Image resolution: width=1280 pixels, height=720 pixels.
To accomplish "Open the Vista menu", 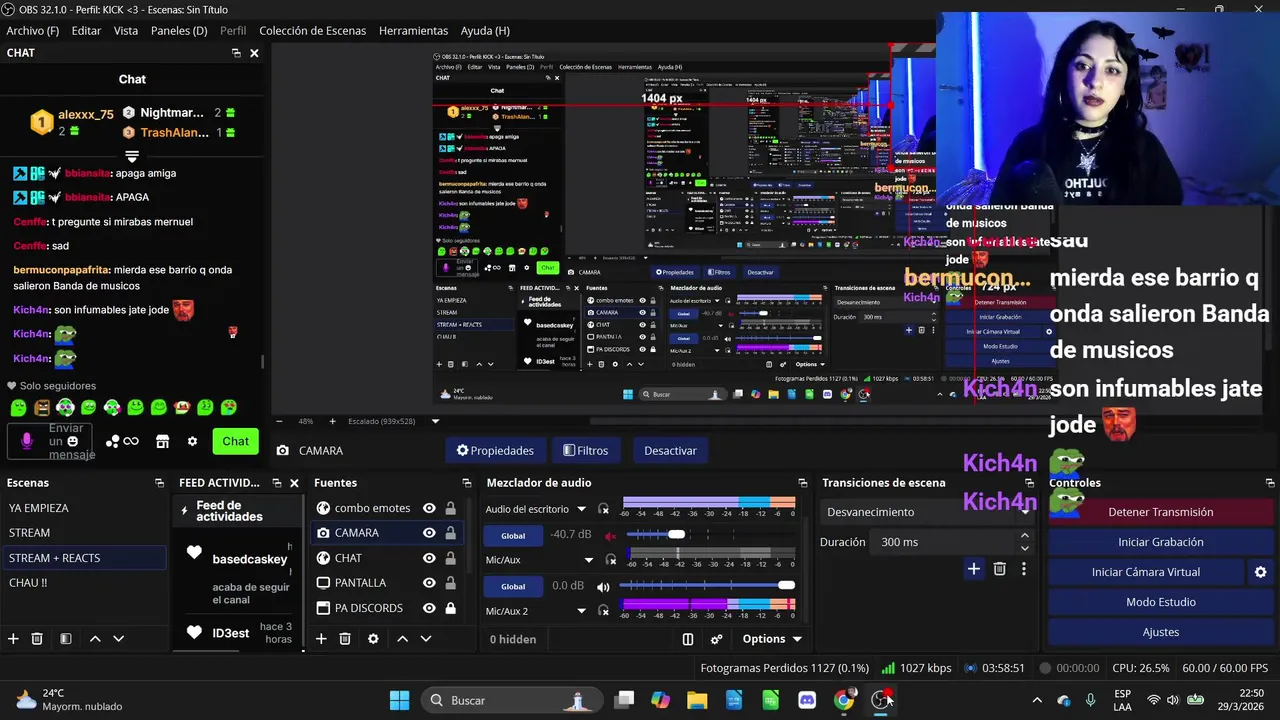I will coord(126,31).
